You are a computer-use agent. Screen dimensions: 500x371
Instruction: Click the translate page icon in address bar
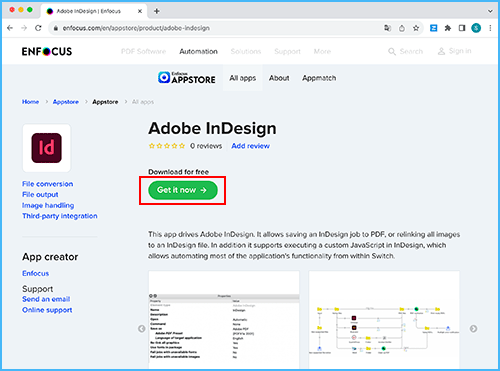[387, 28]
